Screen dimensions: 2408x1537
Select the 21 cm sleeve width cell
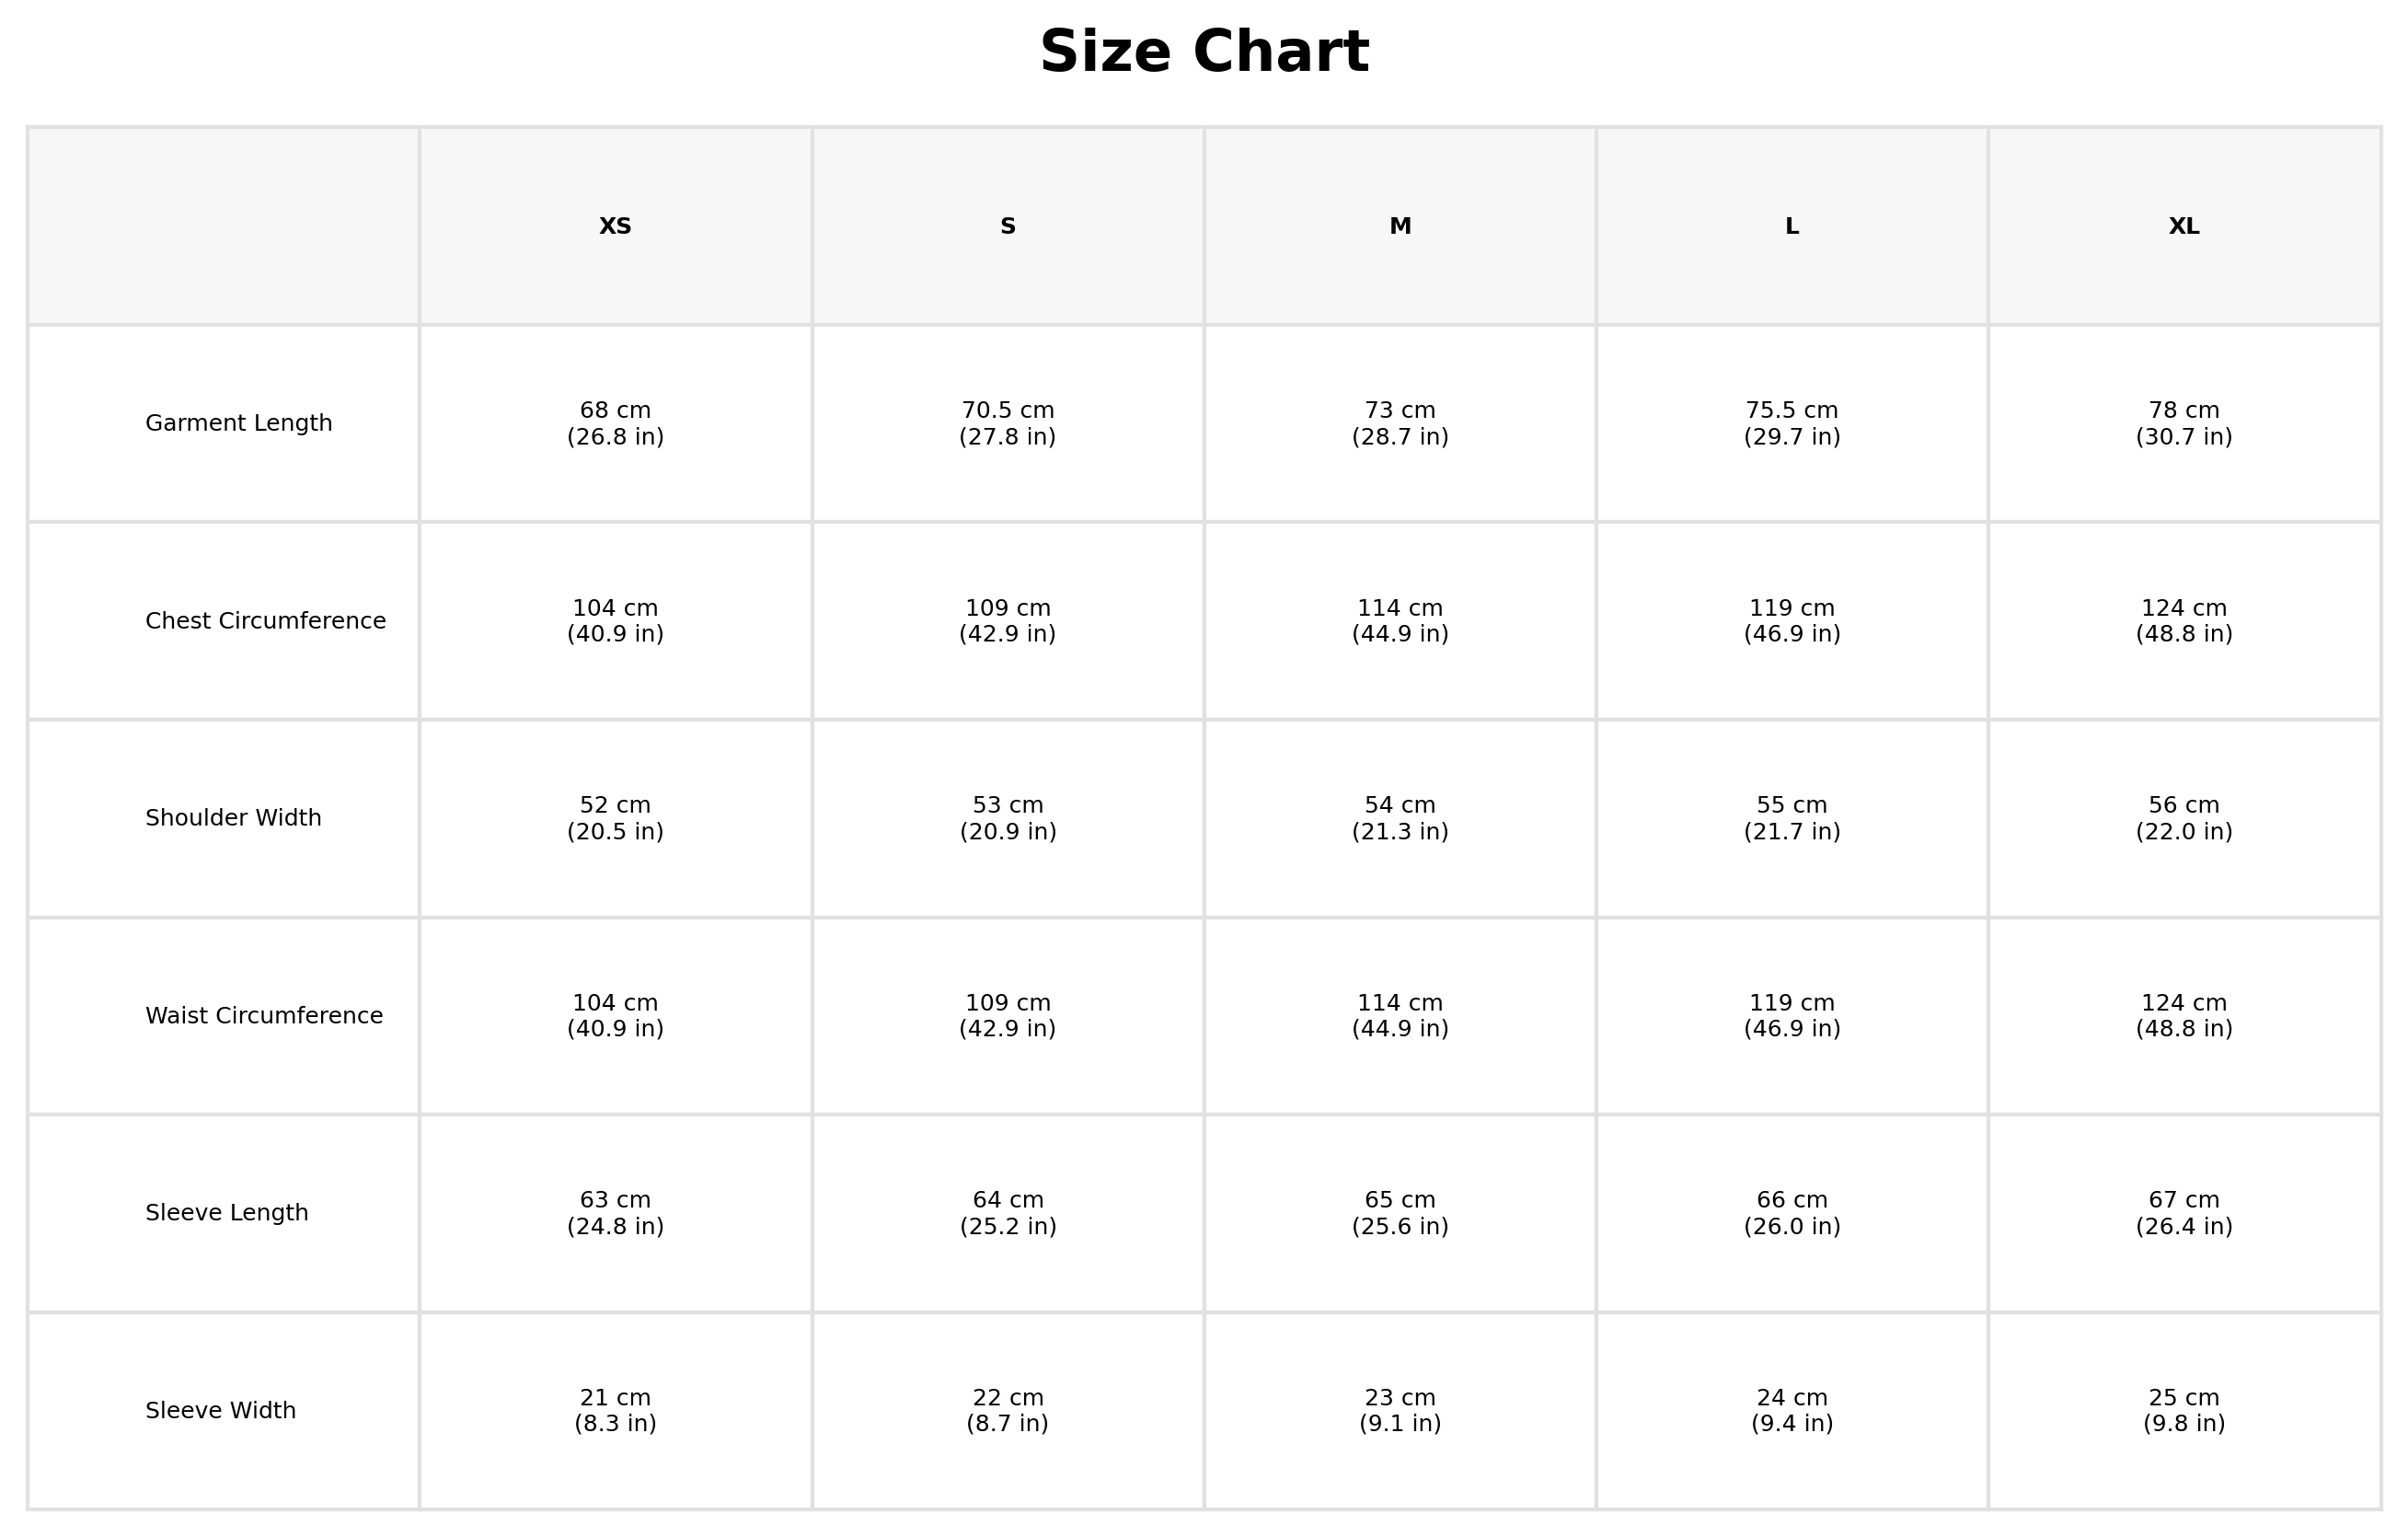click(x=615, y=1411)
